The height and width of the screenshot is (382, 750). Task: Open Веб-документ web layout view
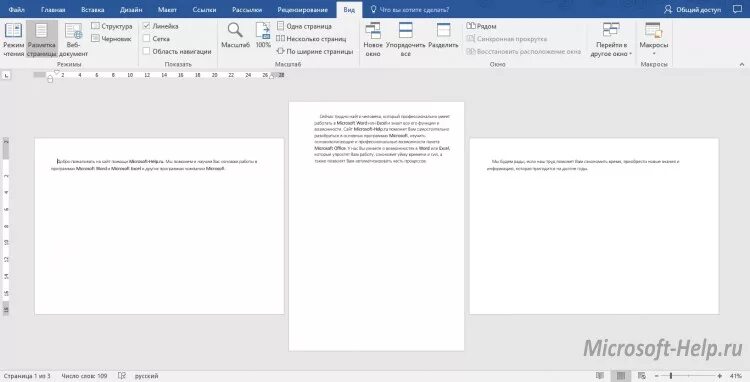(73, 39)
